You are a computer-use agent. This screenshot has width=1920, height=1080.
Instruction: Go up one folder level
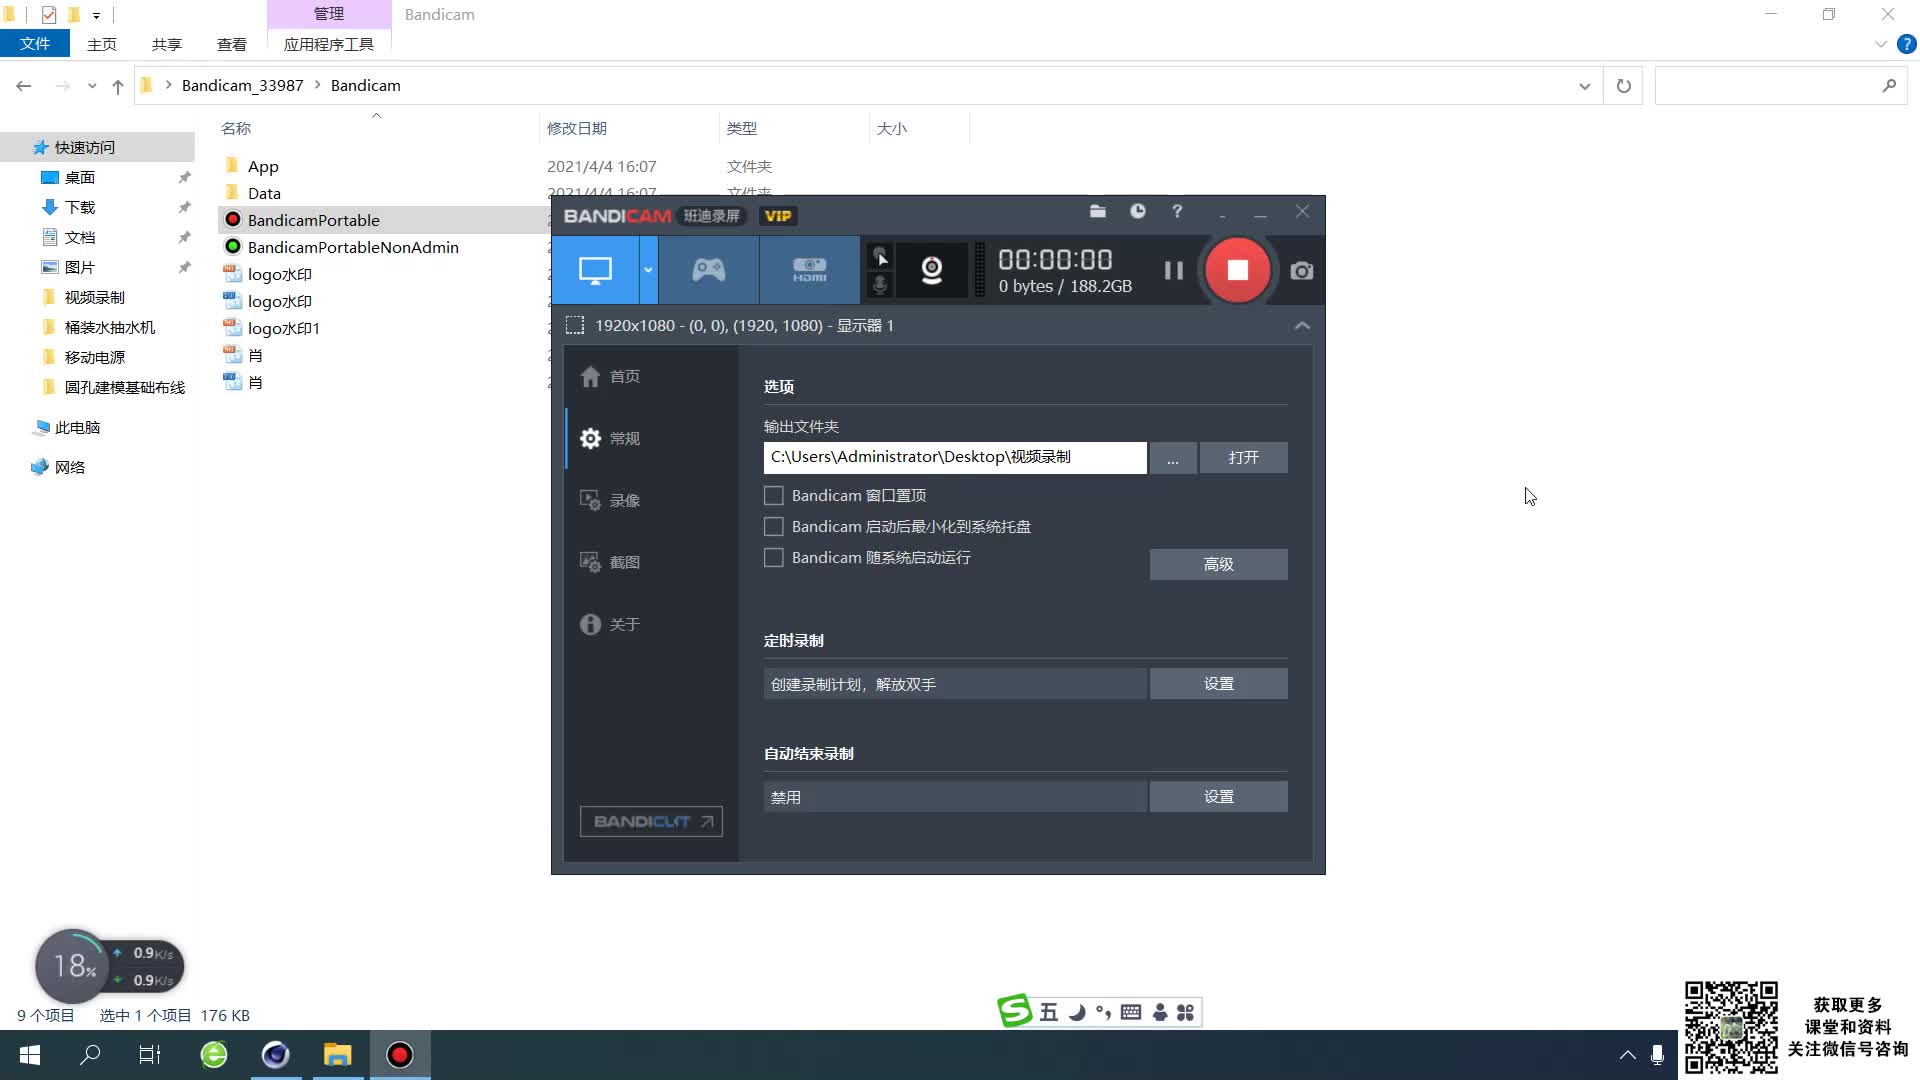point(118,86)
